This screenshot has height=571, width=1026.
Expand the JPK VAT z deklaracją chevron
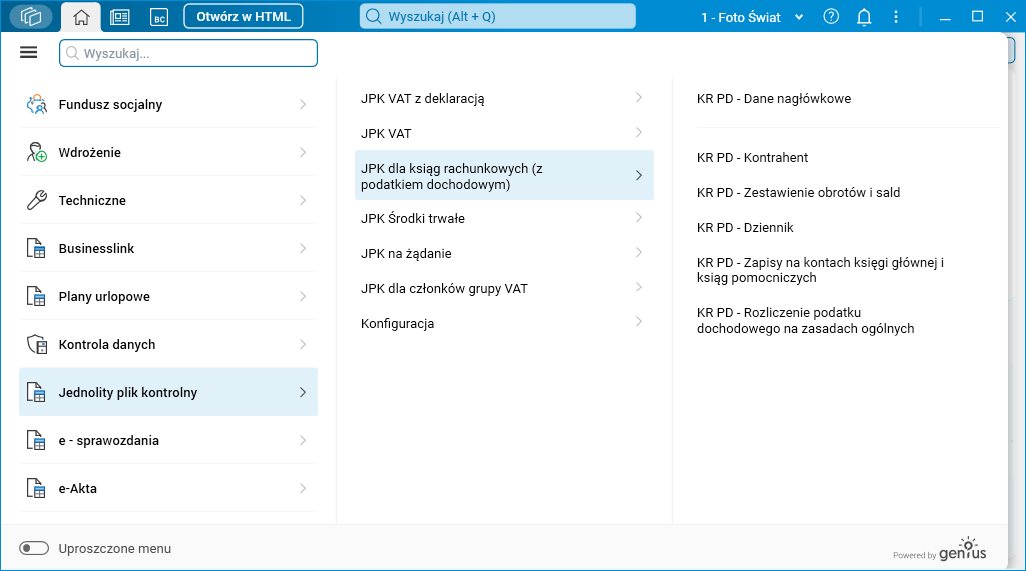(639, 98)
